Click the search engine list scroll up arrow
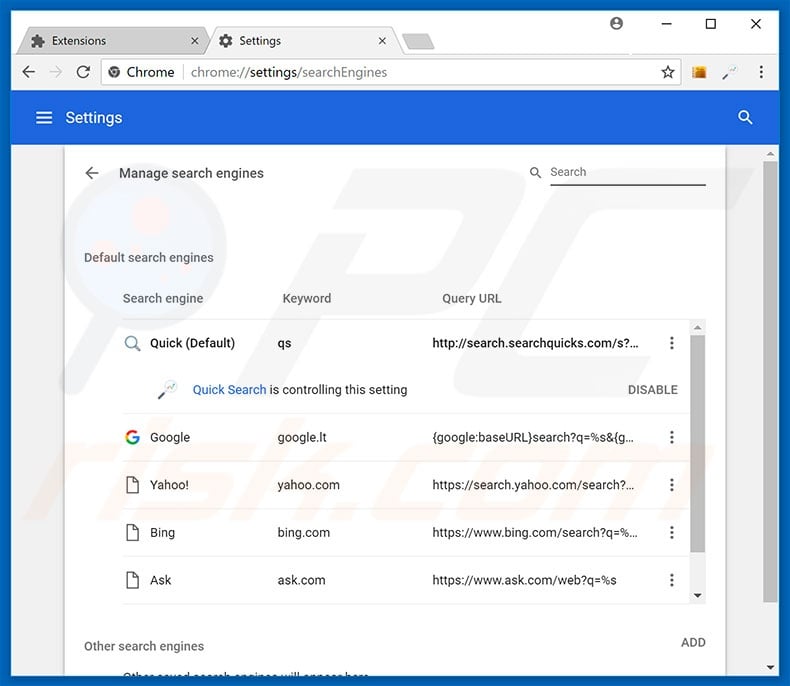The image size is (790, 686). point(697,327)
